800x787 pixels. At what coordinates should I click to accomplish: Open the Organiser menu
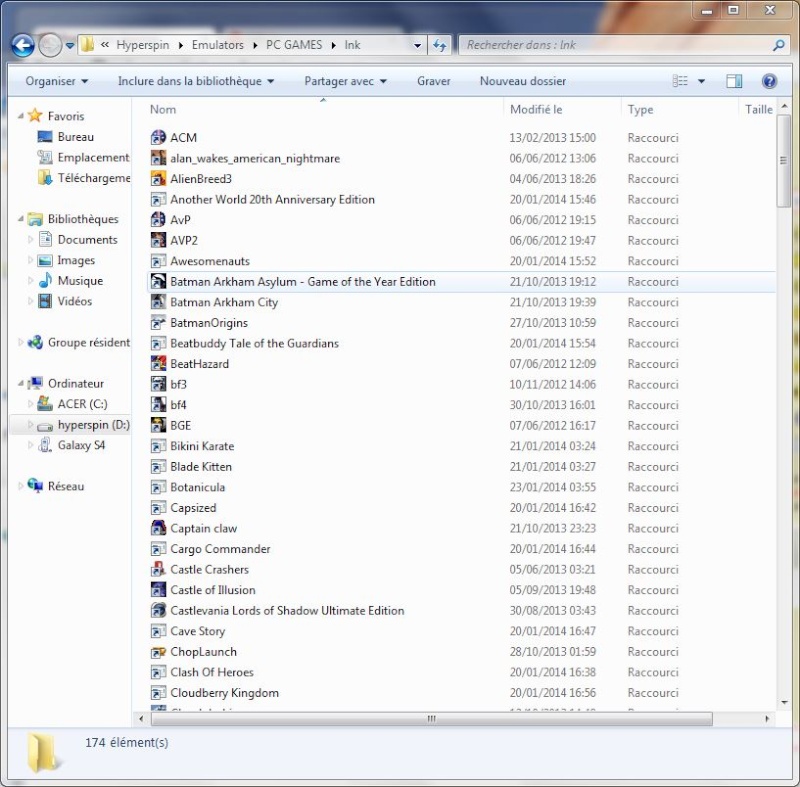point(57,81)
